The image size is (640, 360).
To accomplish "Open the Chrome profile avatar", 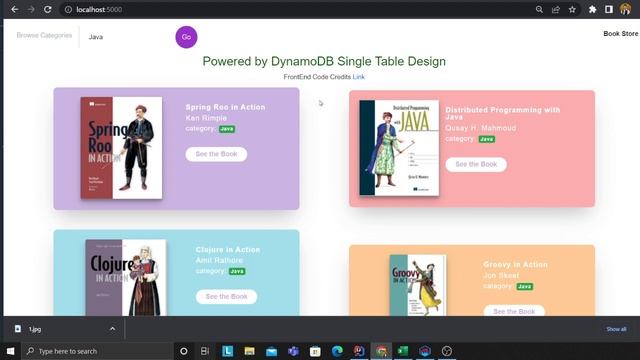I will (625, 9).
